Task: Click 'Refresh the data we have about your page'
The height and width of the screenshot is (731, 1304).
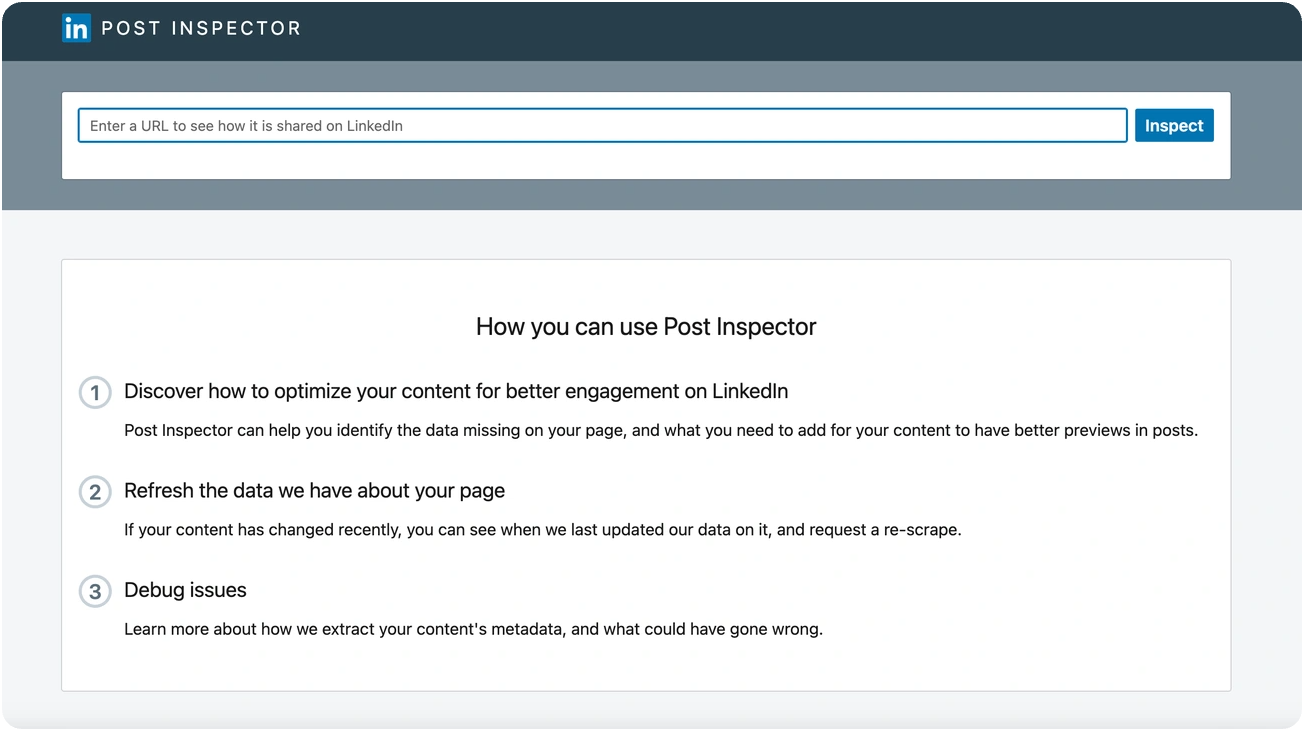Action: pos(314,491)
